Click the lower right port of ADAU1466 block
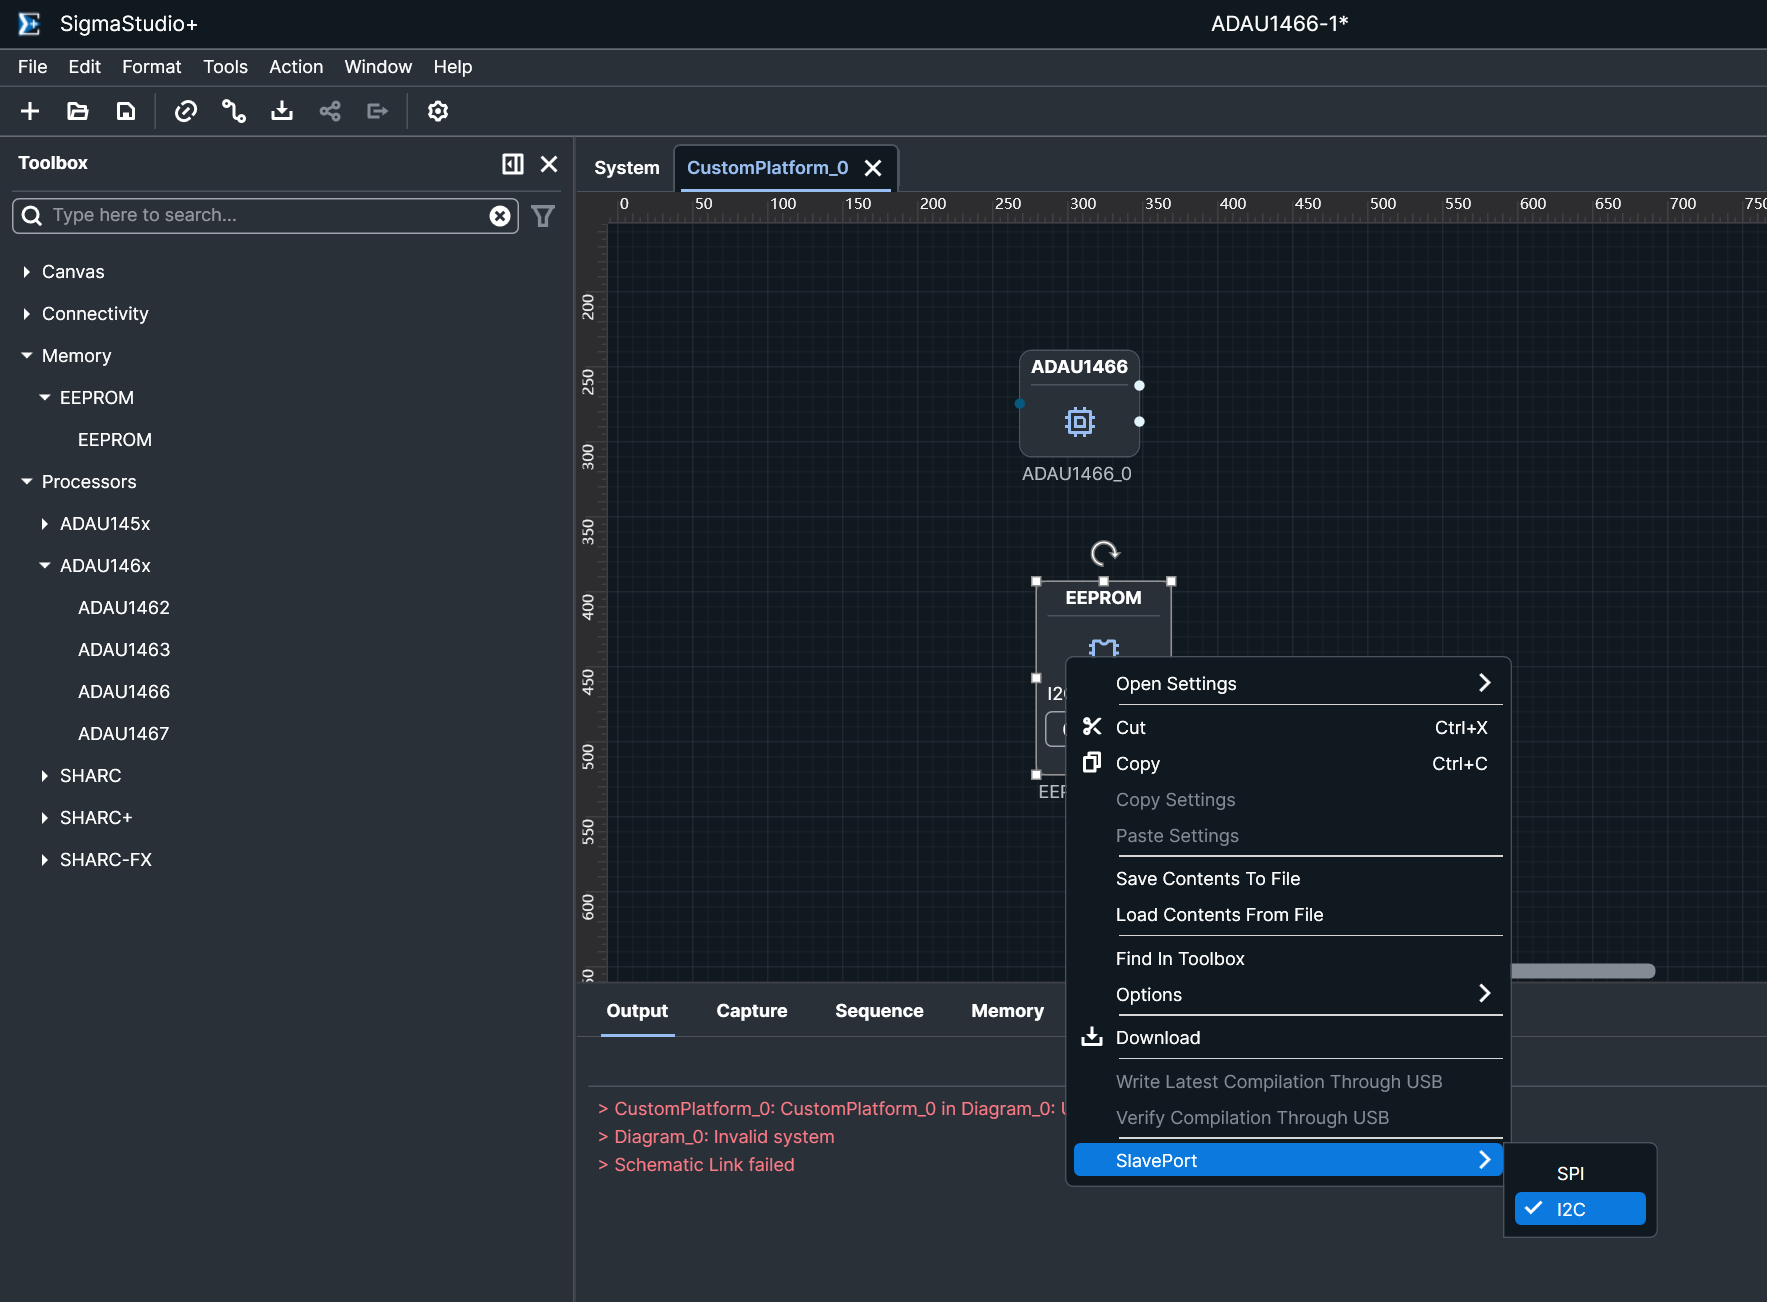 (x=1139, y=422)
